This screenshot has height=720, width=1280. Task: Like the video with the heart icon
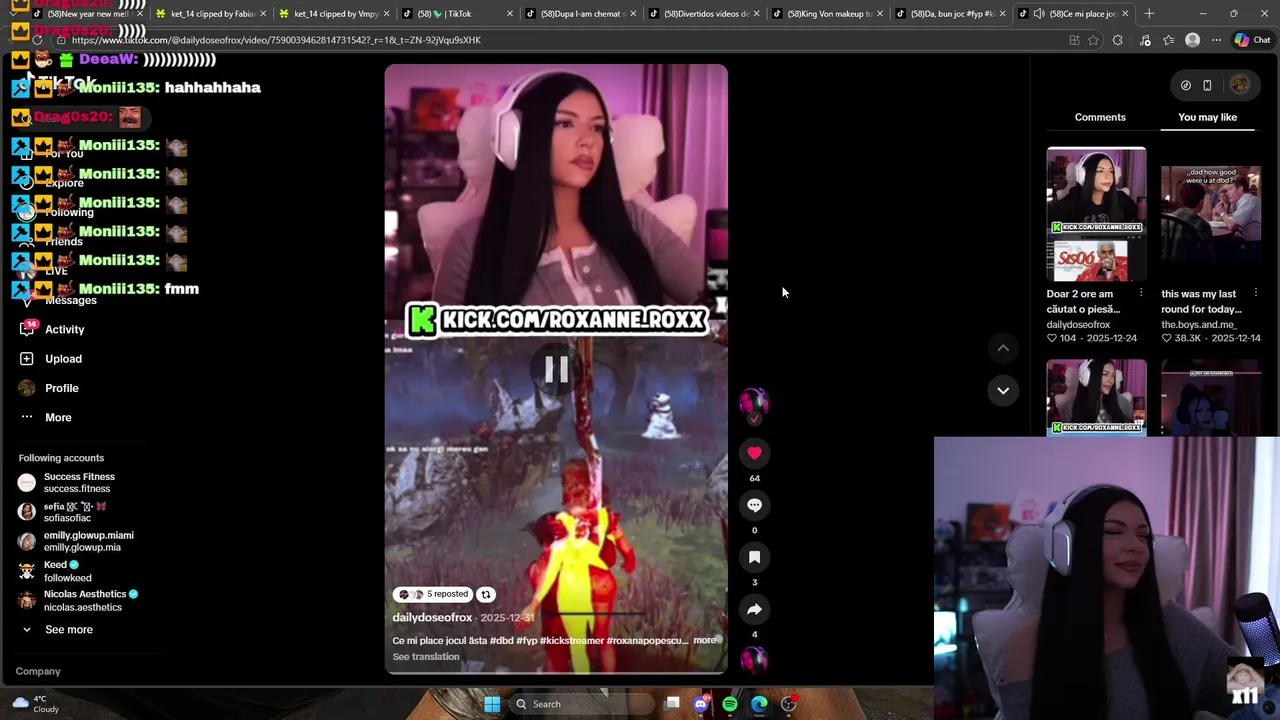[x=754, y=453]
